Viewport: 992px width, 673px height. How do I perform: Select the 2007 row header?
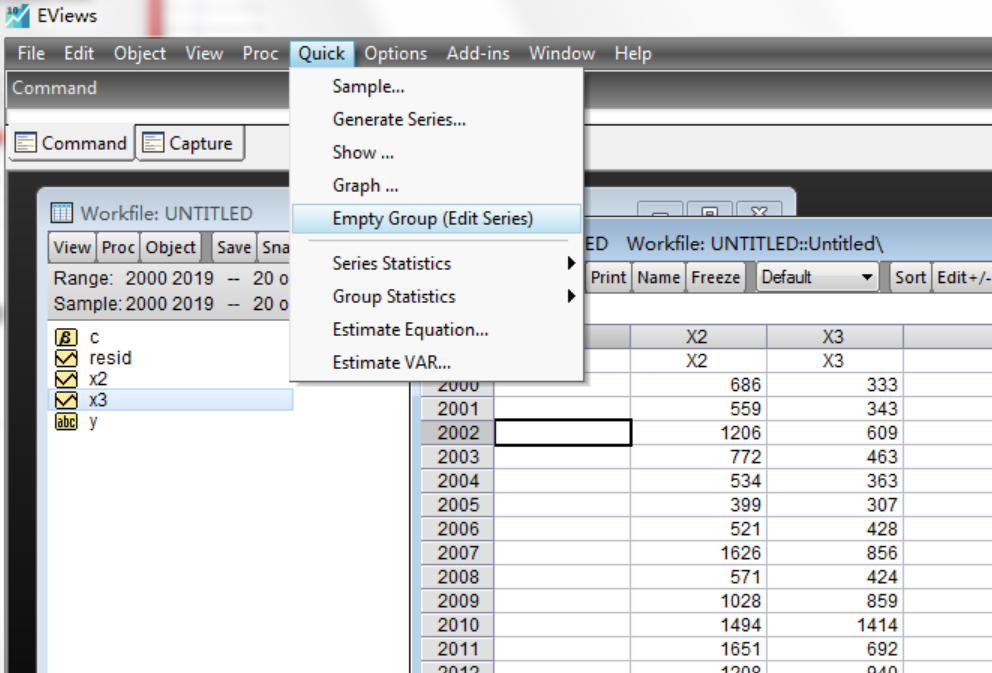coord(457,553)
